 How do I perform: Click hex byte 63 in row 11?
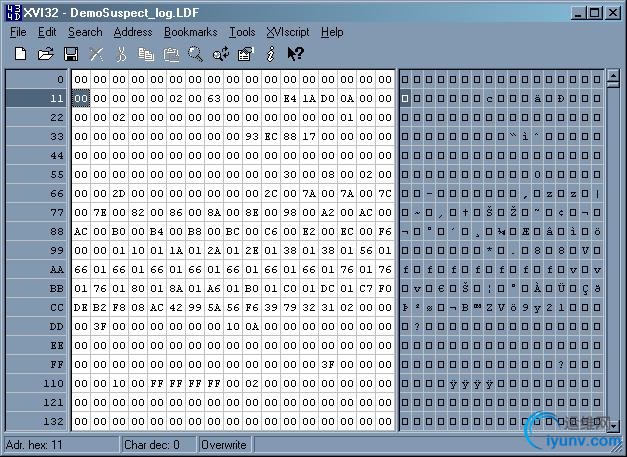tap(214, 98)
